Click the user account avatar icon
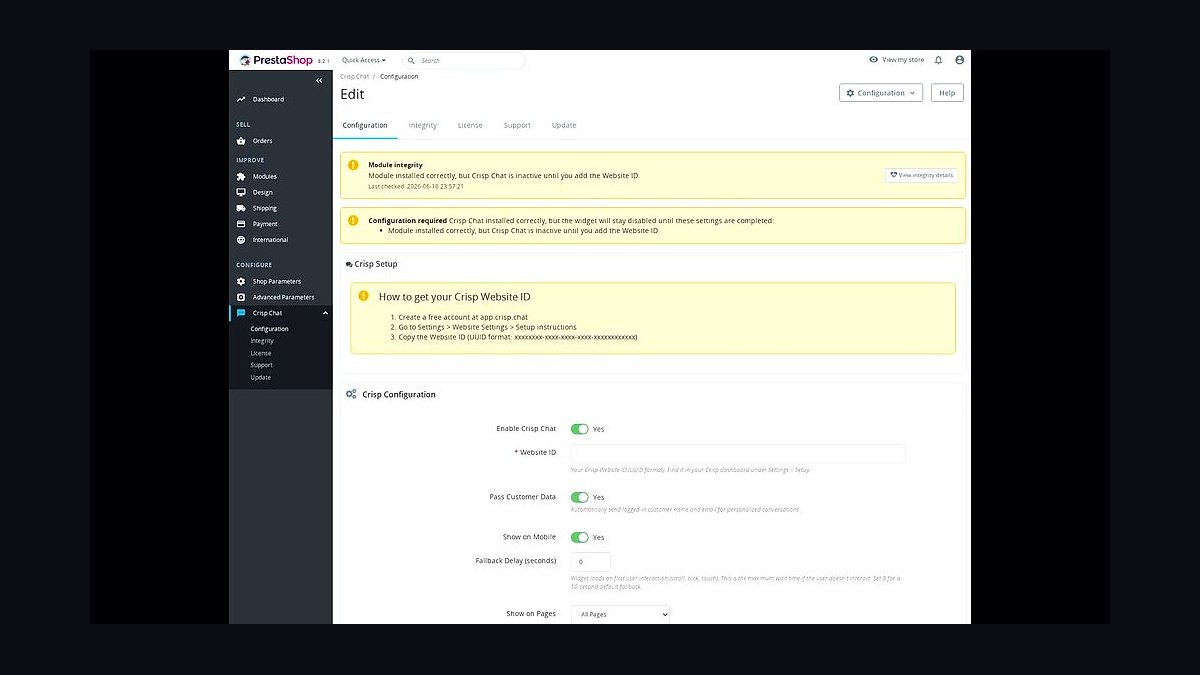Viewport: 1200px width, 675px height. point(960,60)
